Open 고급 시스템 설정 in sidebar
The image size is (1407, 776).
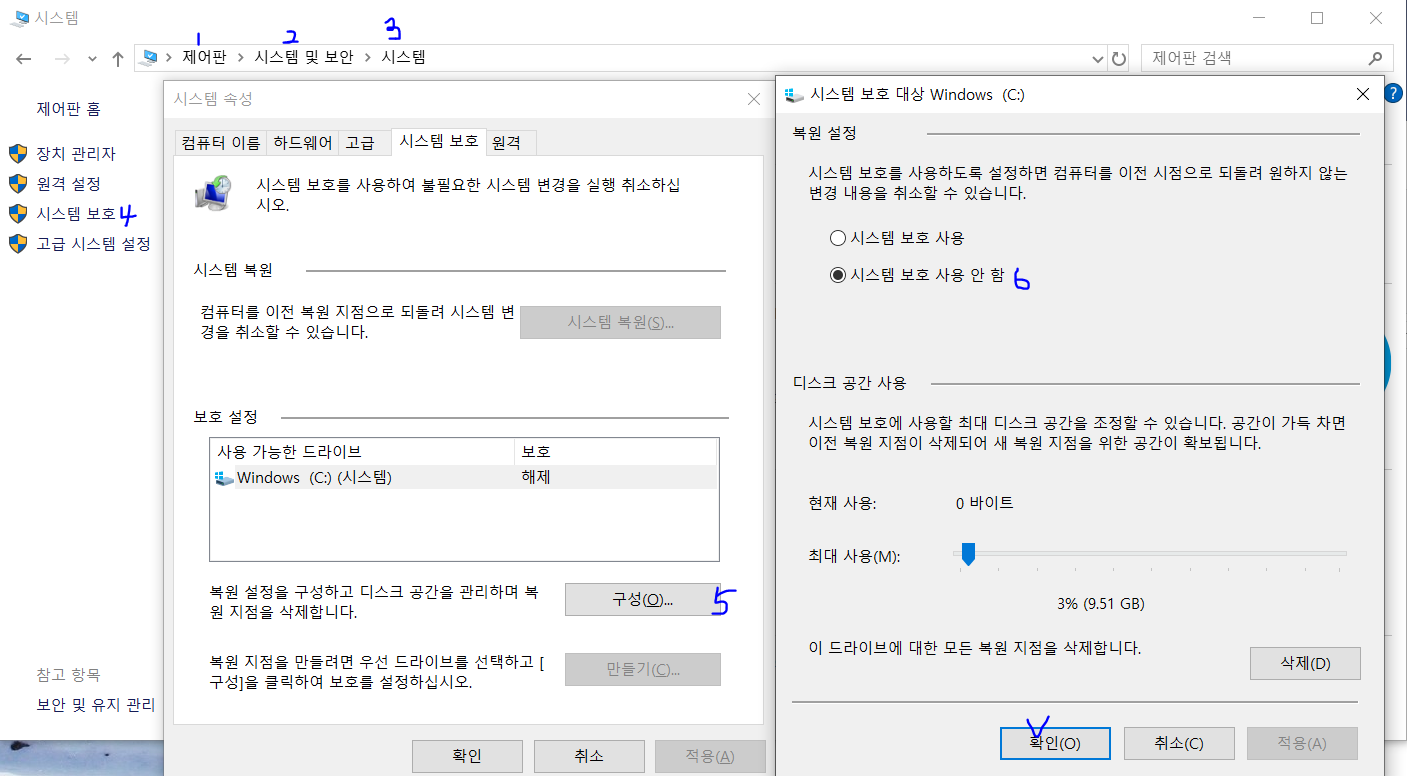pos(93,243)
